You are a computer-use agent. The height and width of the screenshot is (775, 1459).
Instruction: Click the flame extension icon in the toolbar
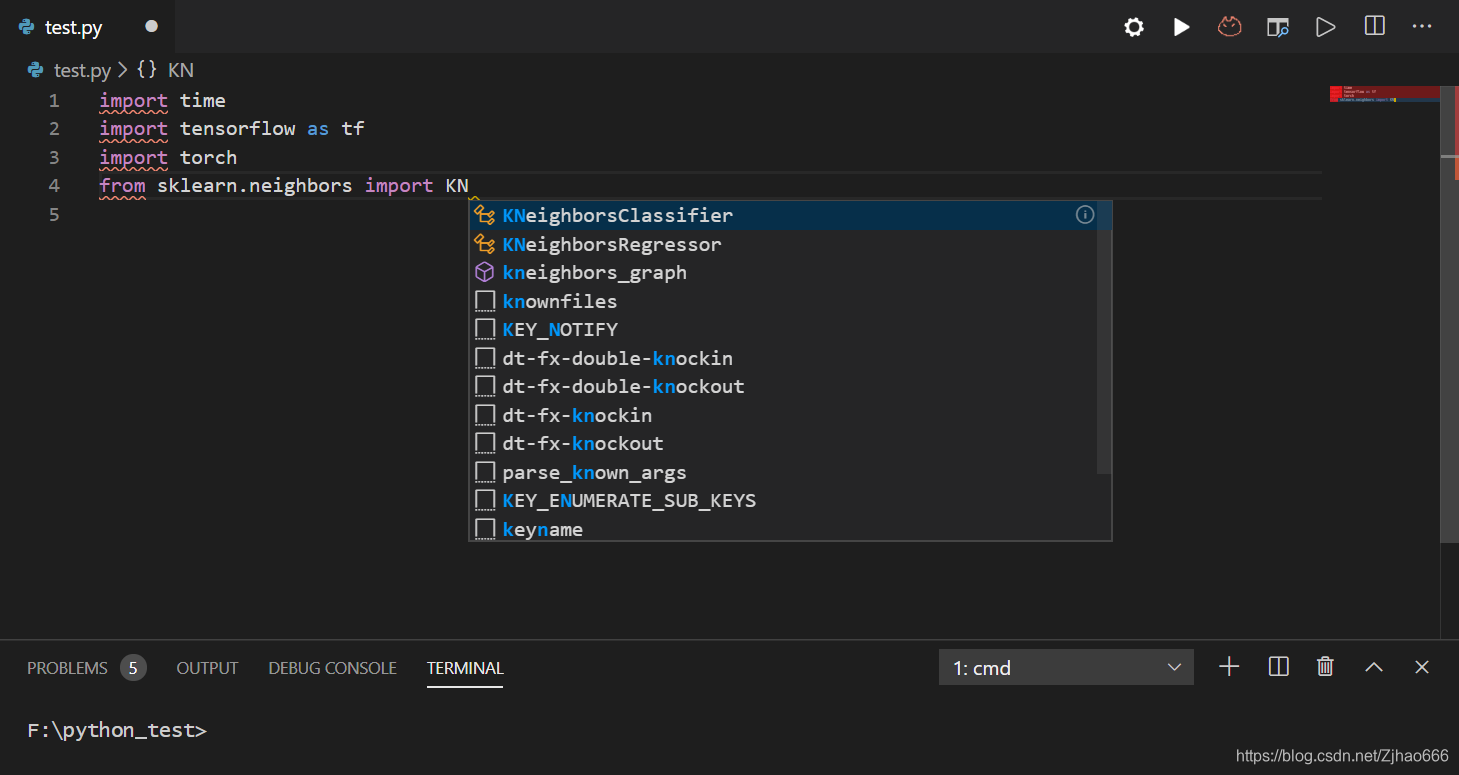point(1229,26)
